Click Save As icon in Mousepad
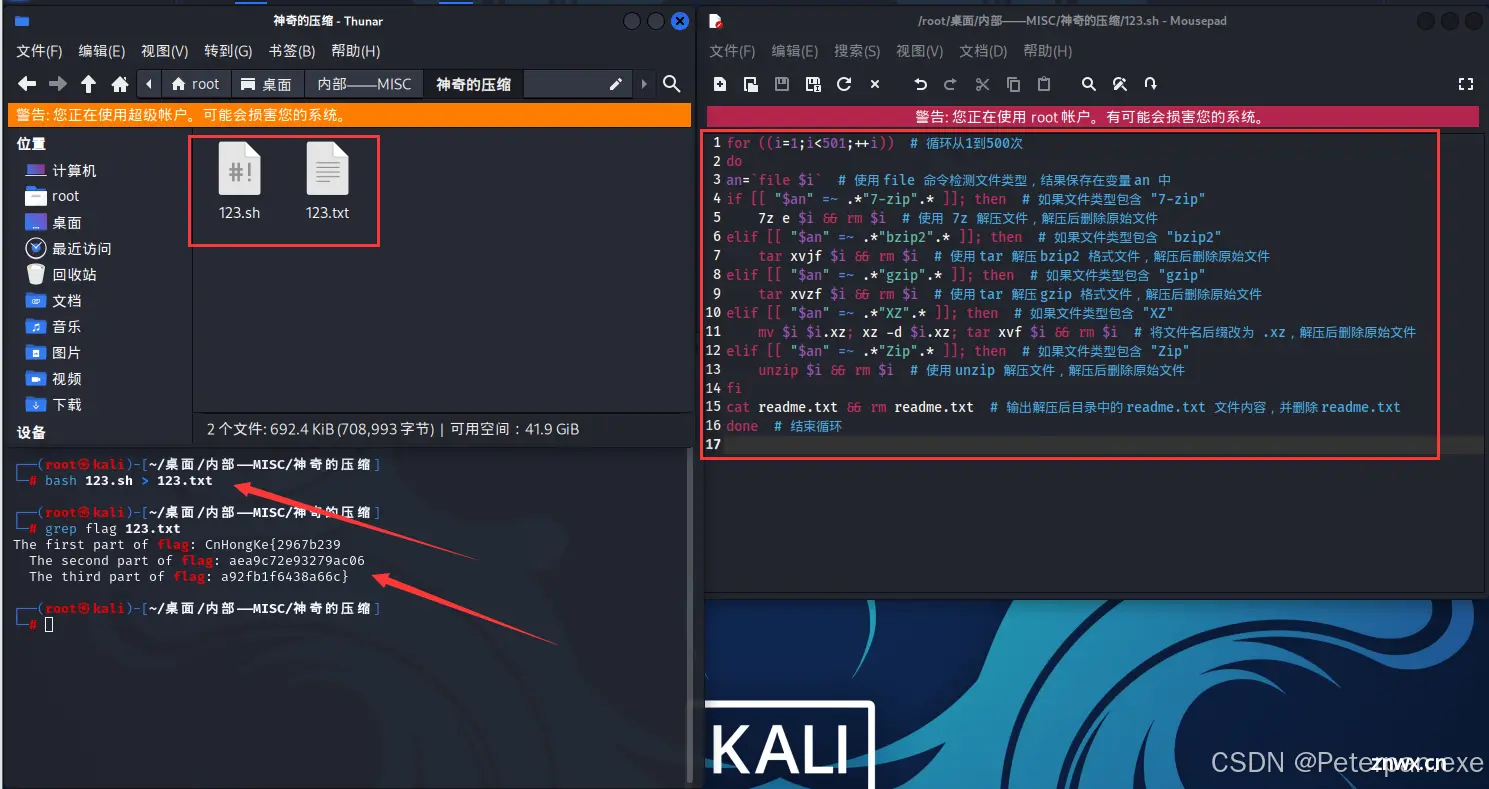1489x789 pixels. [813, 84]
